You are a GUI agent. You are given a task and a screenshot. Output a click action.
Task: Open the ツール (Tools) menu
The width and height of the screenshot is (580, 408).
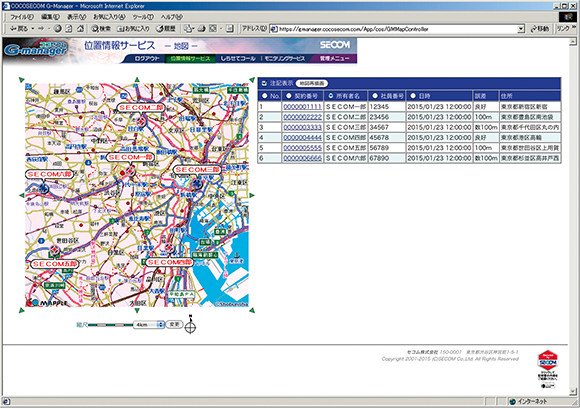click(x=143, y=17)
